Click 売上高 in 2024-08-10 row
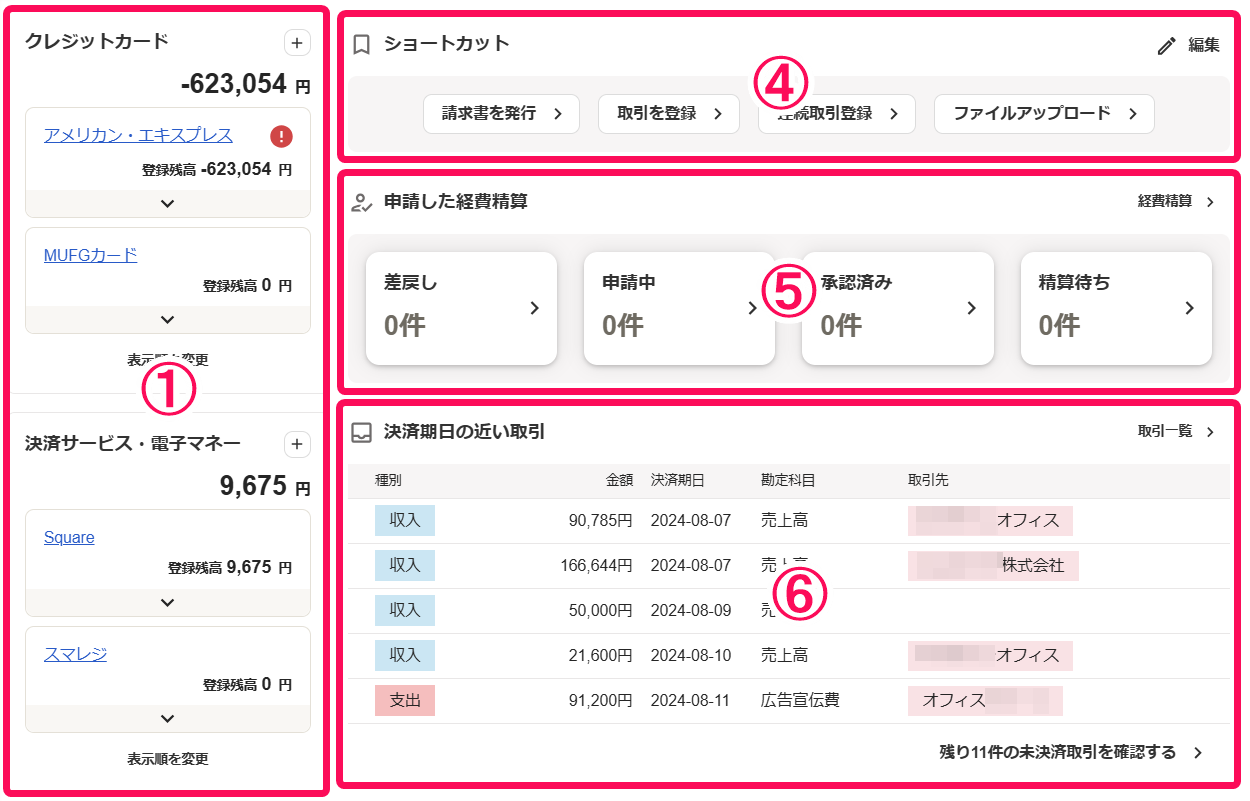This screenshot has height=801, width=1250. [784, 655]
